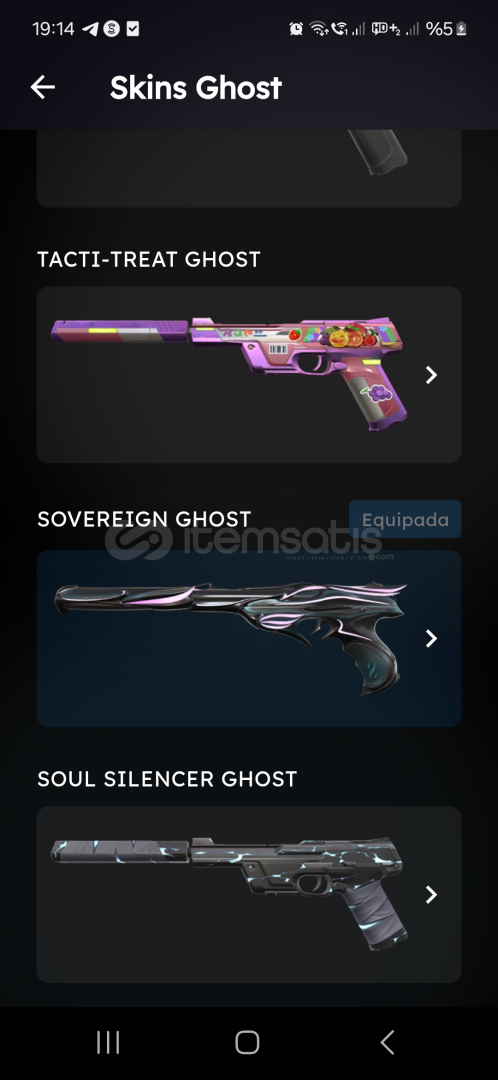
Task: Tap the Skins Ghost page title
Action: (x=196, y=87)
